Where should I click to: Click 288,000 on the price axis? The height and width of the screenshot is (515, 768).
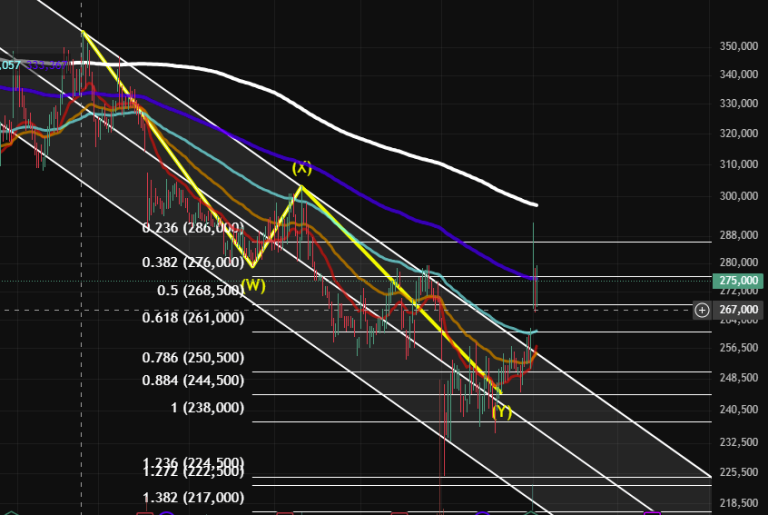pos(739,235)
